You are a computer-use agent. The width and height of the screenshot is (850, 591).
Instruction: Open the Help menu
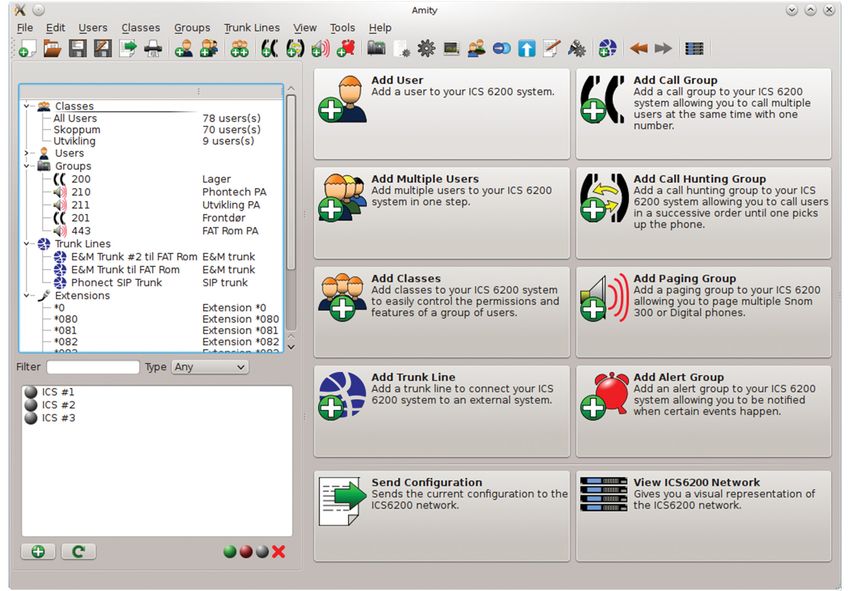coord(380,28)
